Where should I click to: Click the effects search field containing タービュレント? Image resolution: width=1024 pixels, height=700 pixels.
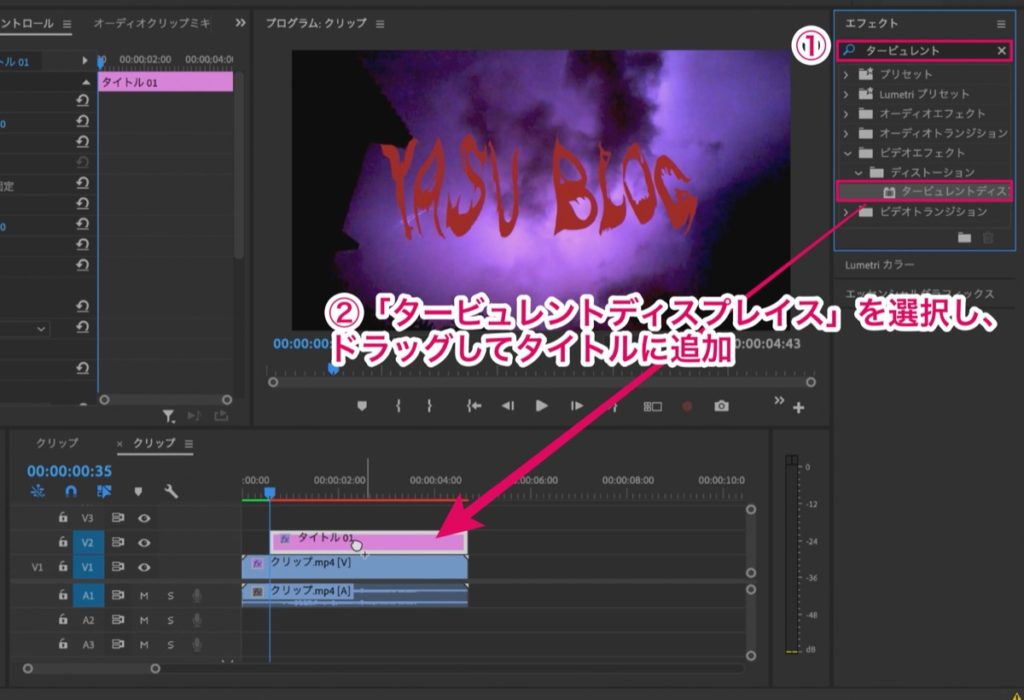(x=924, y=50)
